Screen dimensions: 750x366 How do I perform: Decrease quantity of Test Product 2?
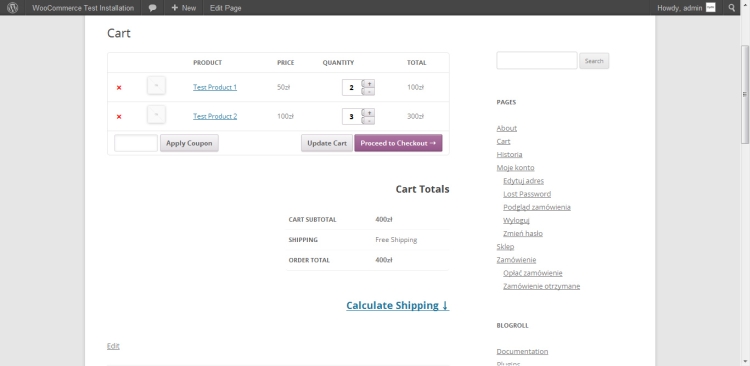[x=368, y=121]
